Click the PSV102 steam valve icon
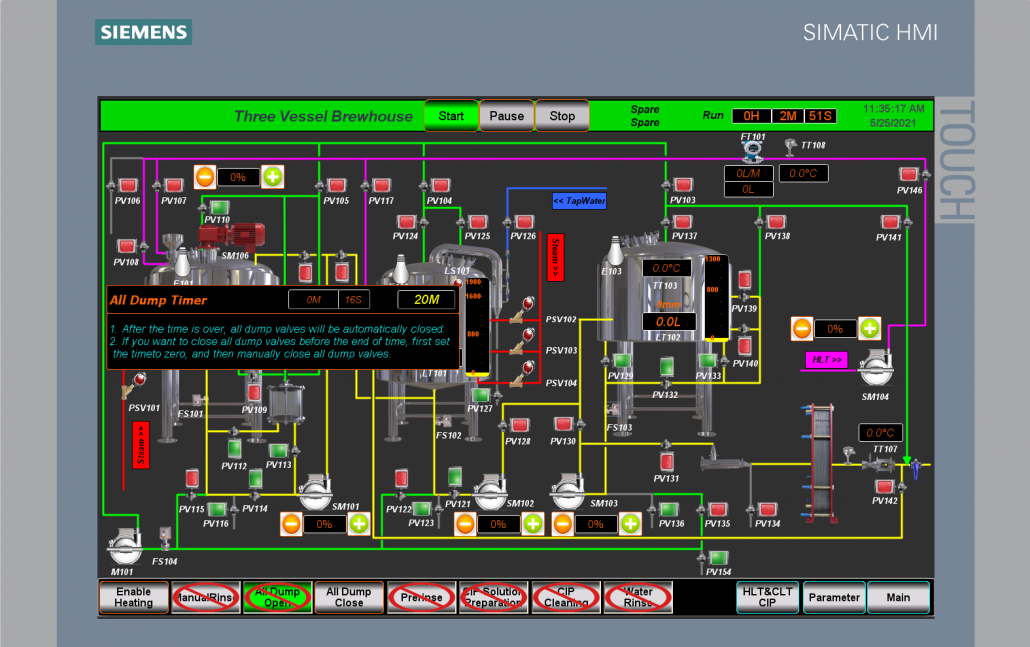Viewport: 1030px width, 647px height. point(523,310)
